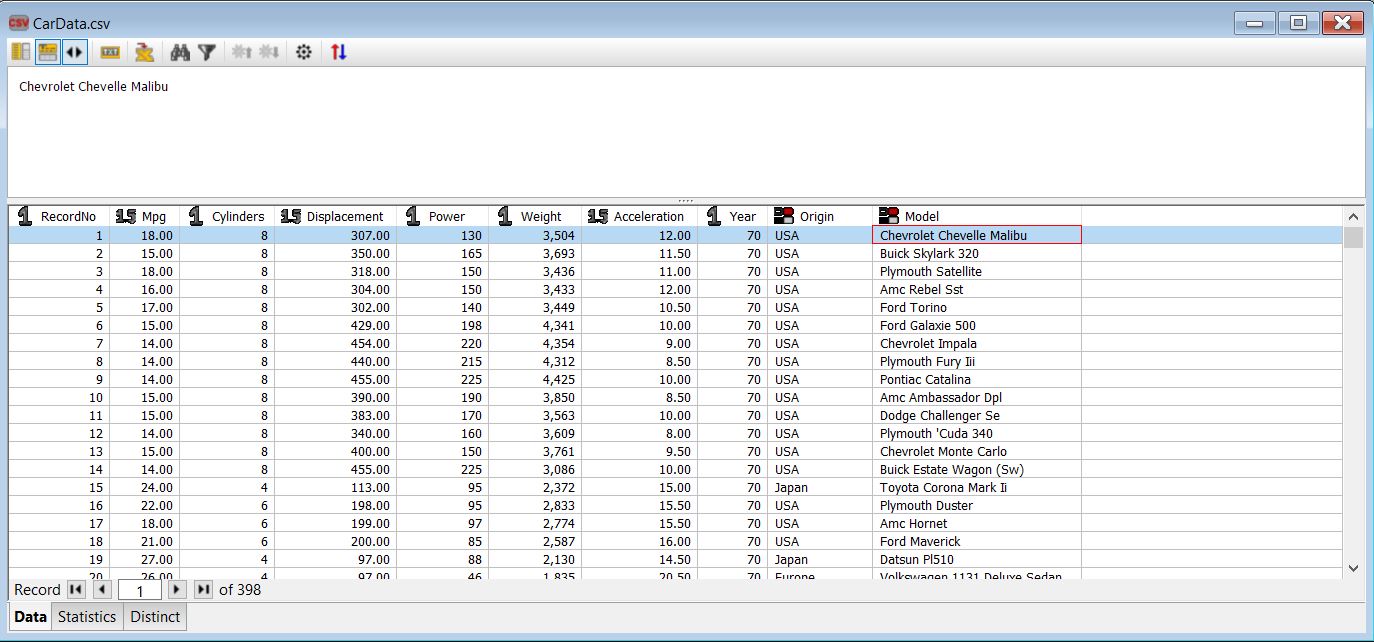
Task: Sort records with the red-blue arrows icon
Action: click(338, 51)
